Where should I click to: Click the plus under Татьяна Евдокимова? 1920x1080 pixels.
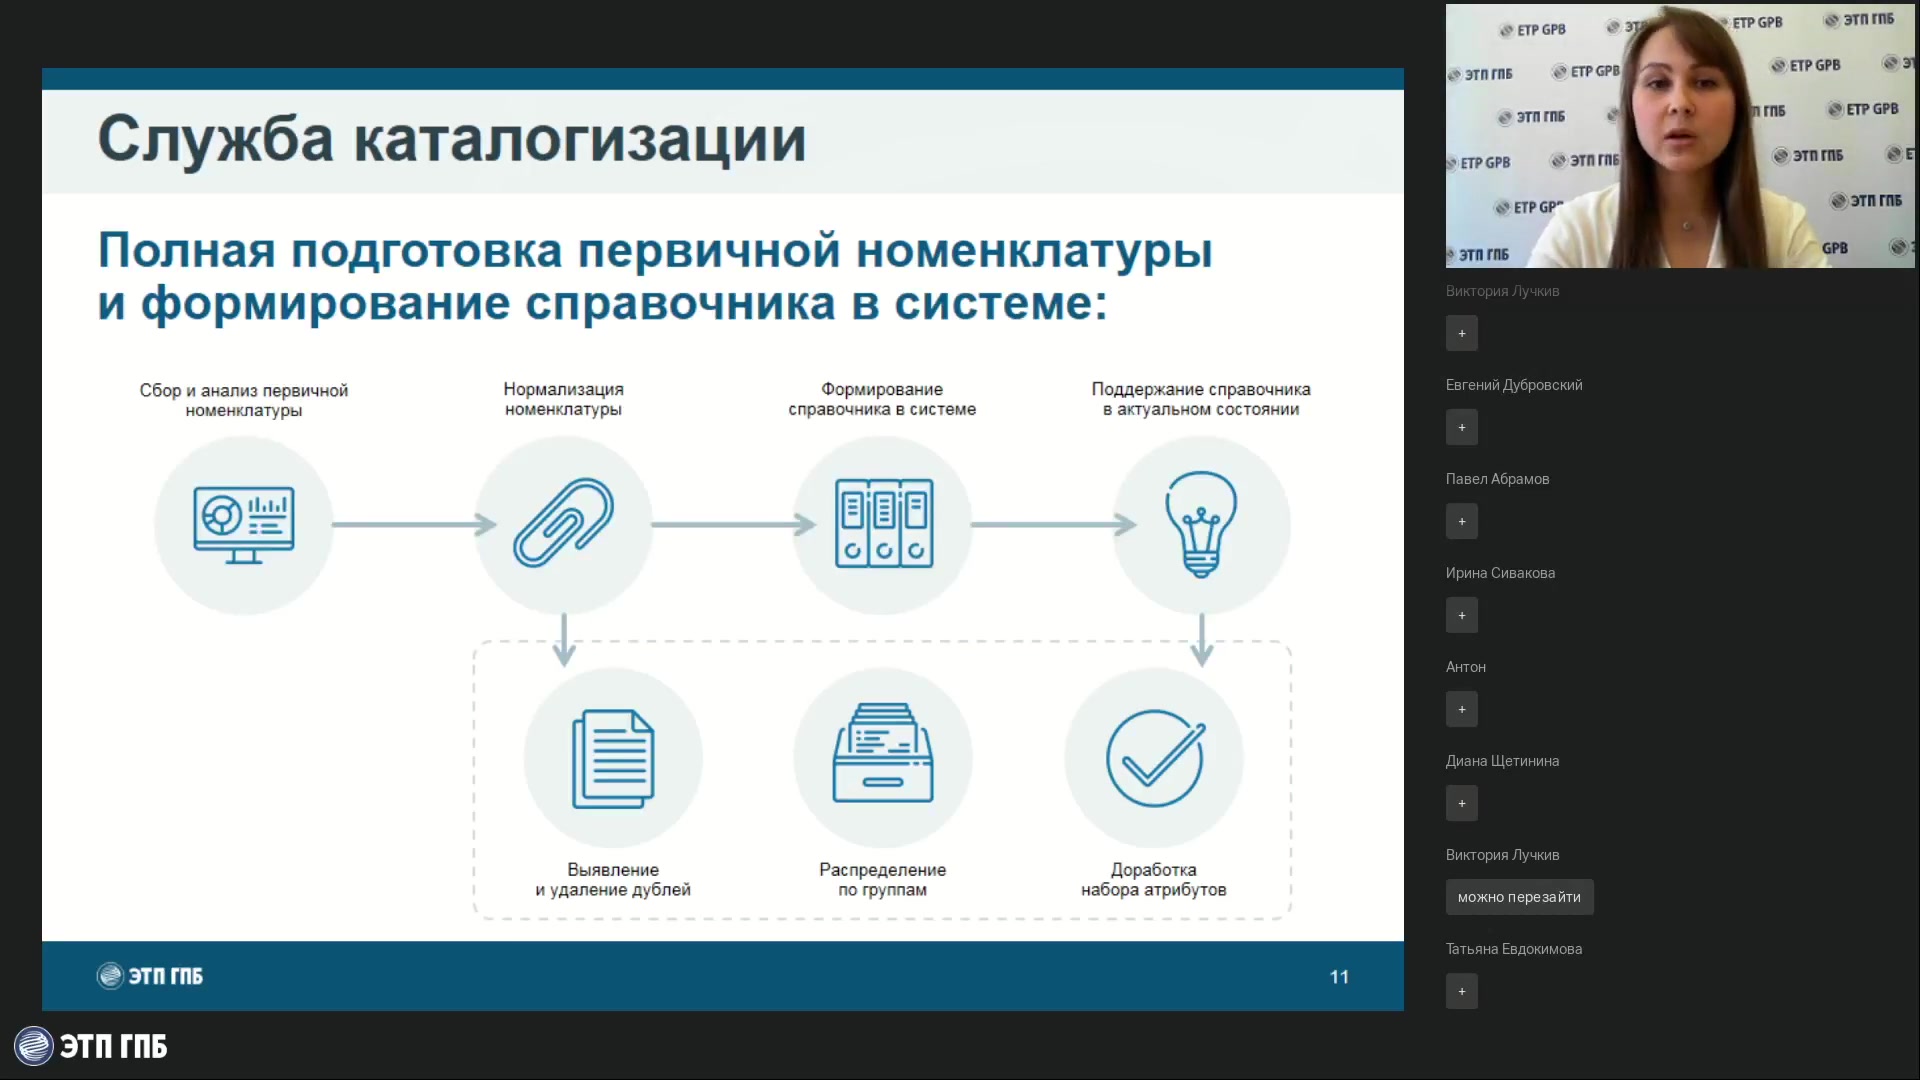click(1461, 991)
